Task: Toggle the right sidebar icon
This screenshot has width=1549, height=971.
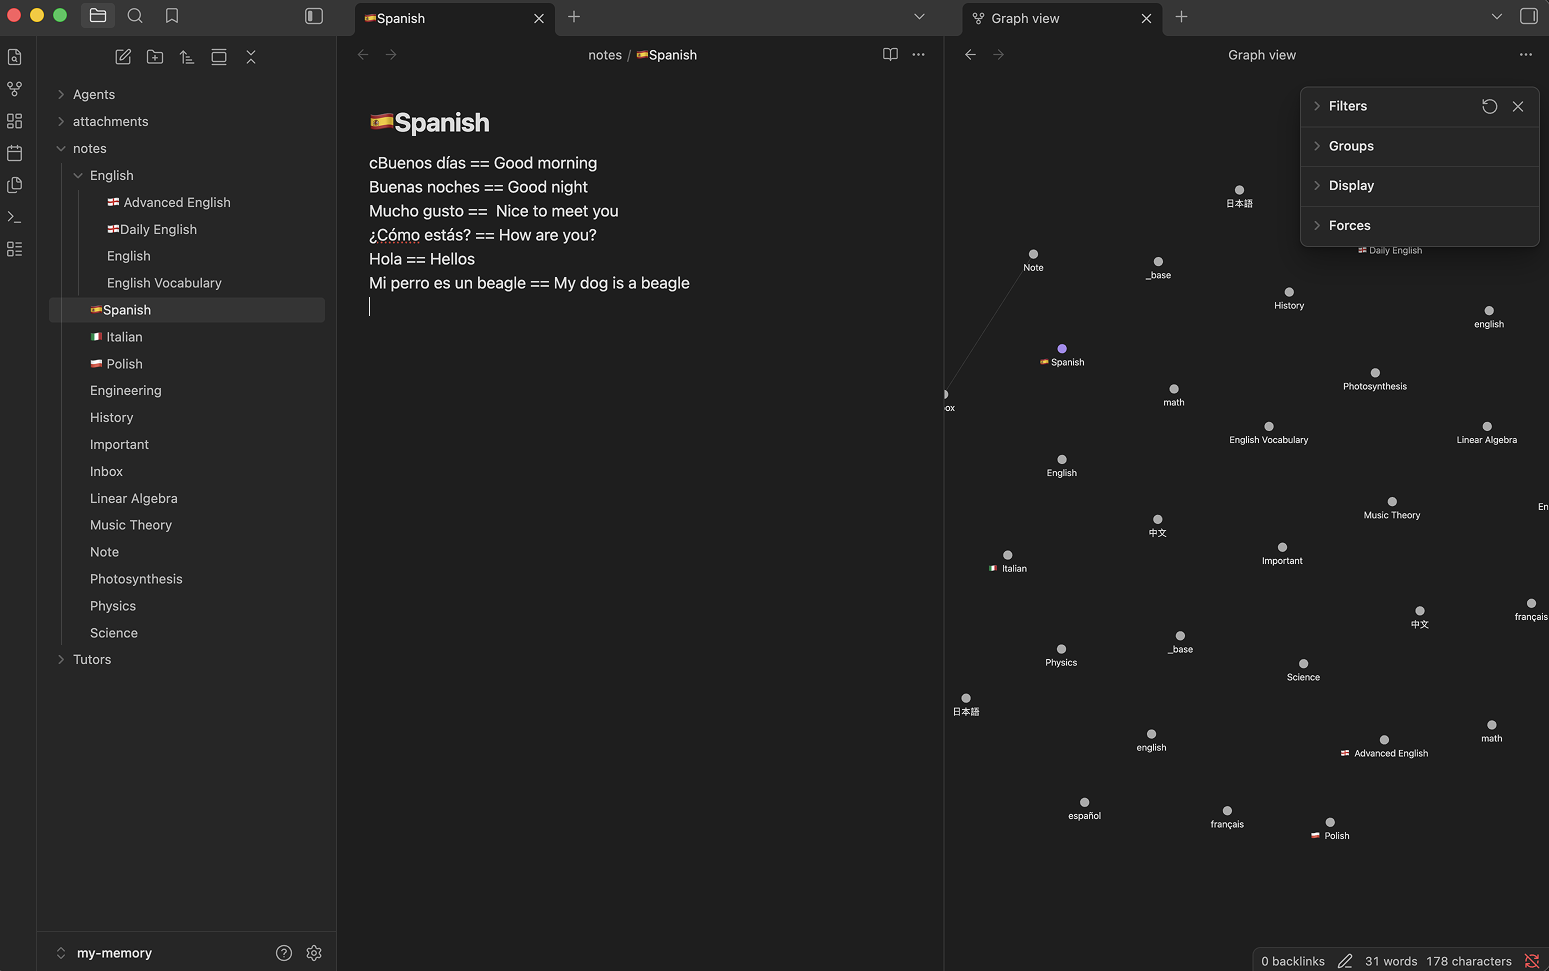Action: click(x=1529, y=16)
